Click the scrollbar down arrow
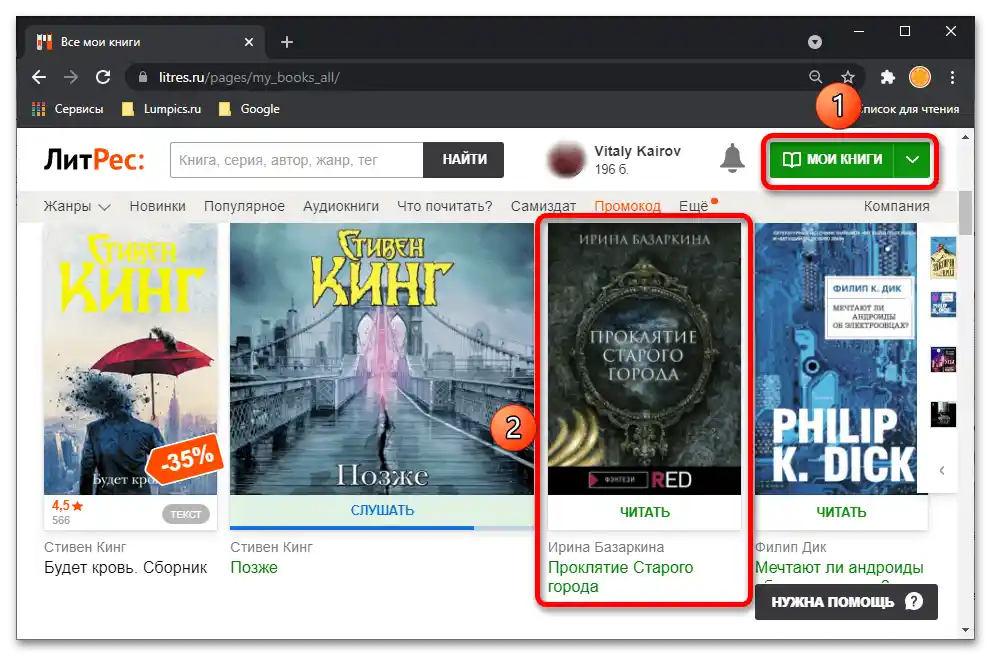The image size is (991, 656). pyautogui.click(x=965, y=629)
